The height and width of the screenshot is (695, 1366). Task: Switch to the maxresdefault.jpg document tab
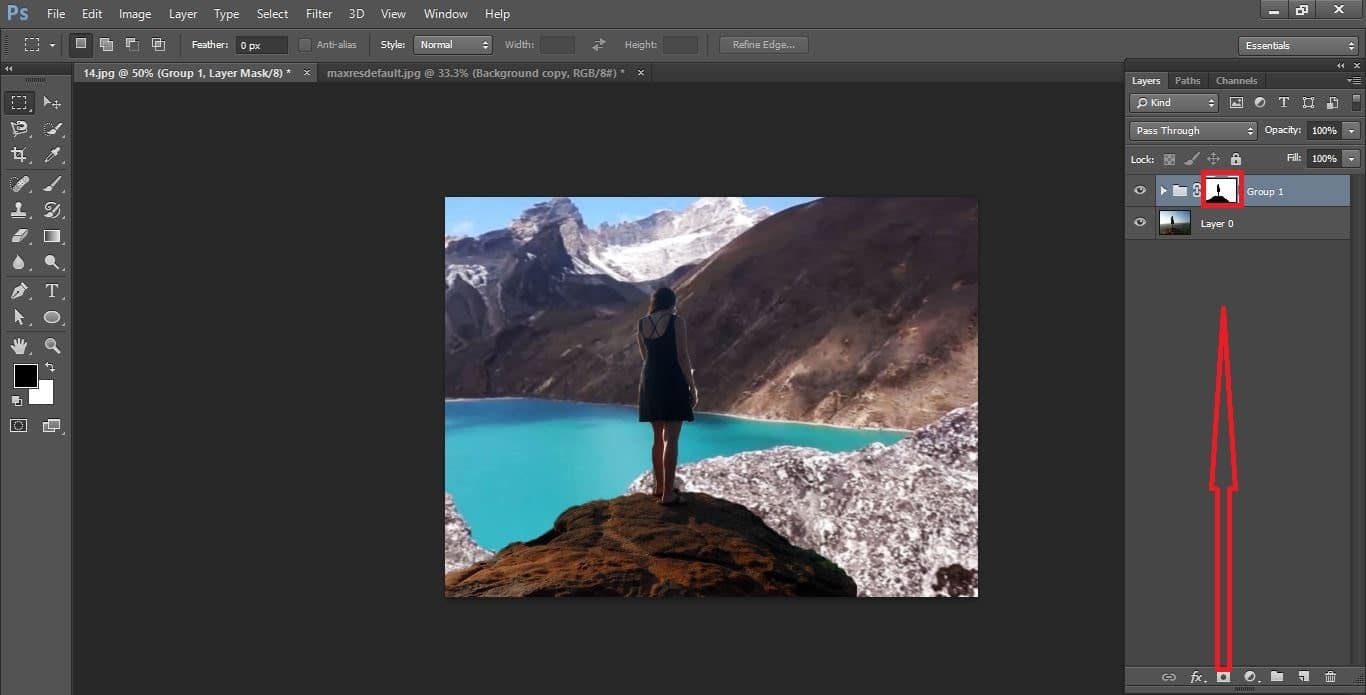[470, 72]
